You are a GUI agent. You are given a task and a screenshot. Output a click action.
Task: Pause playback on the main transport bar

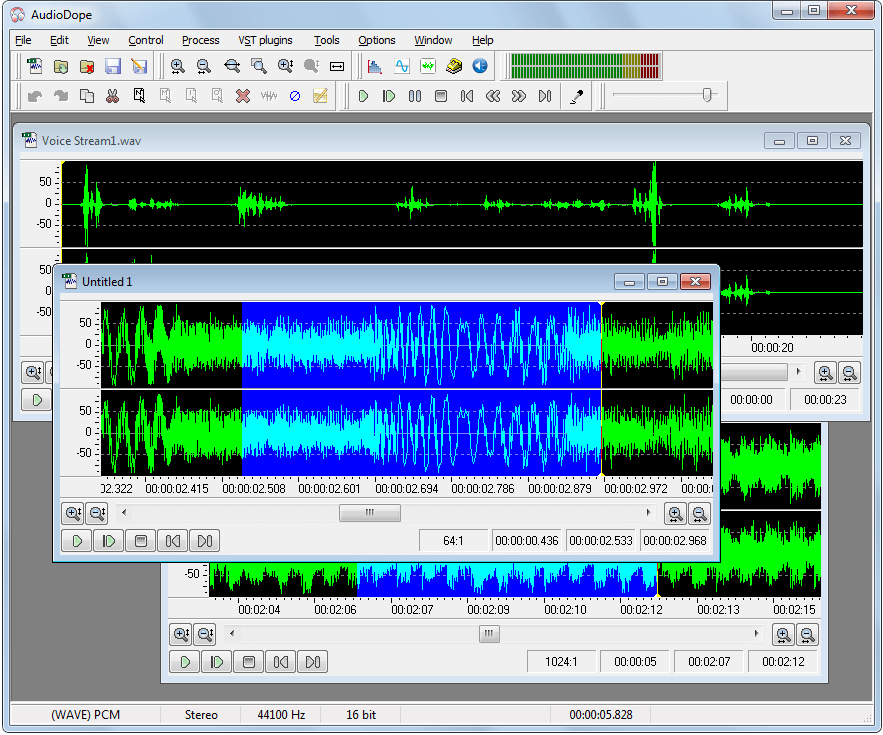click(415, 95)
